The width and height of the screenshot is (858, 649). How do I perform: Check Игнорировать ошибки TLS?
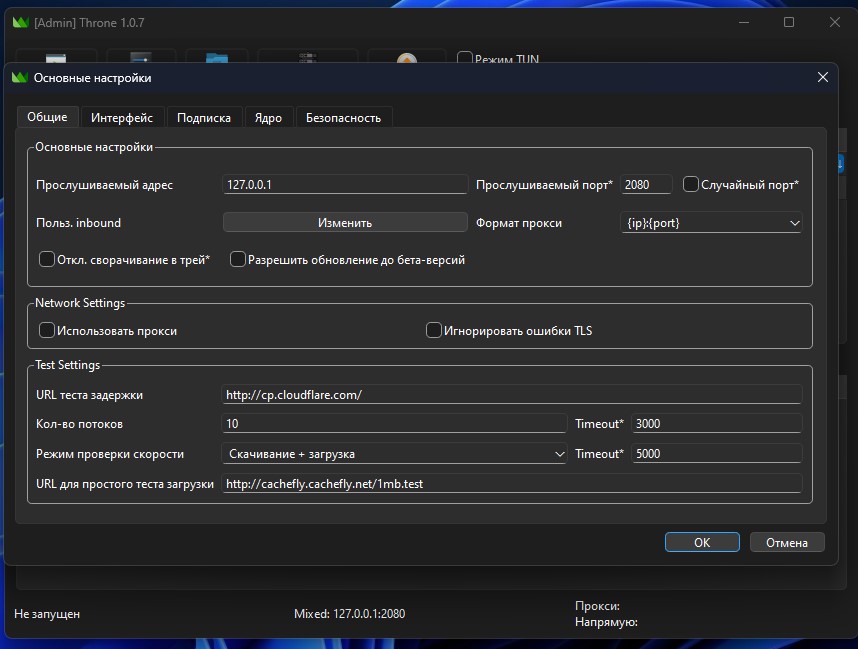(x=434, y=330)
